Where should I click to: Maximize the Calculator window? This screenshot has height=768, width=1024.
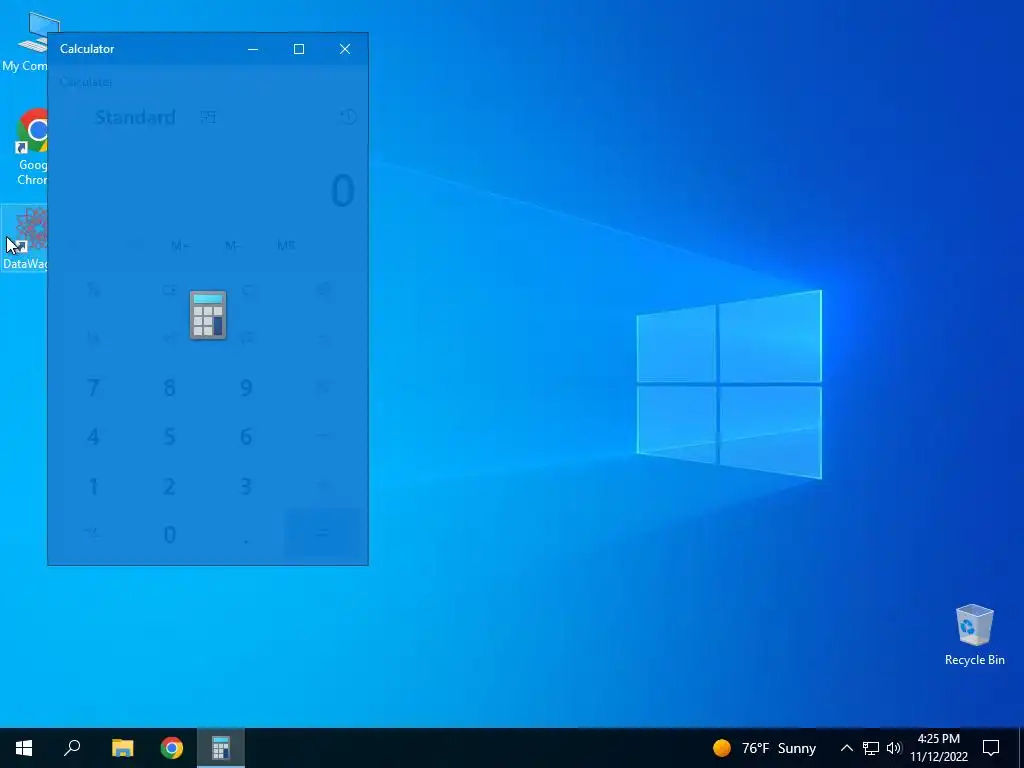click(299, 49)
